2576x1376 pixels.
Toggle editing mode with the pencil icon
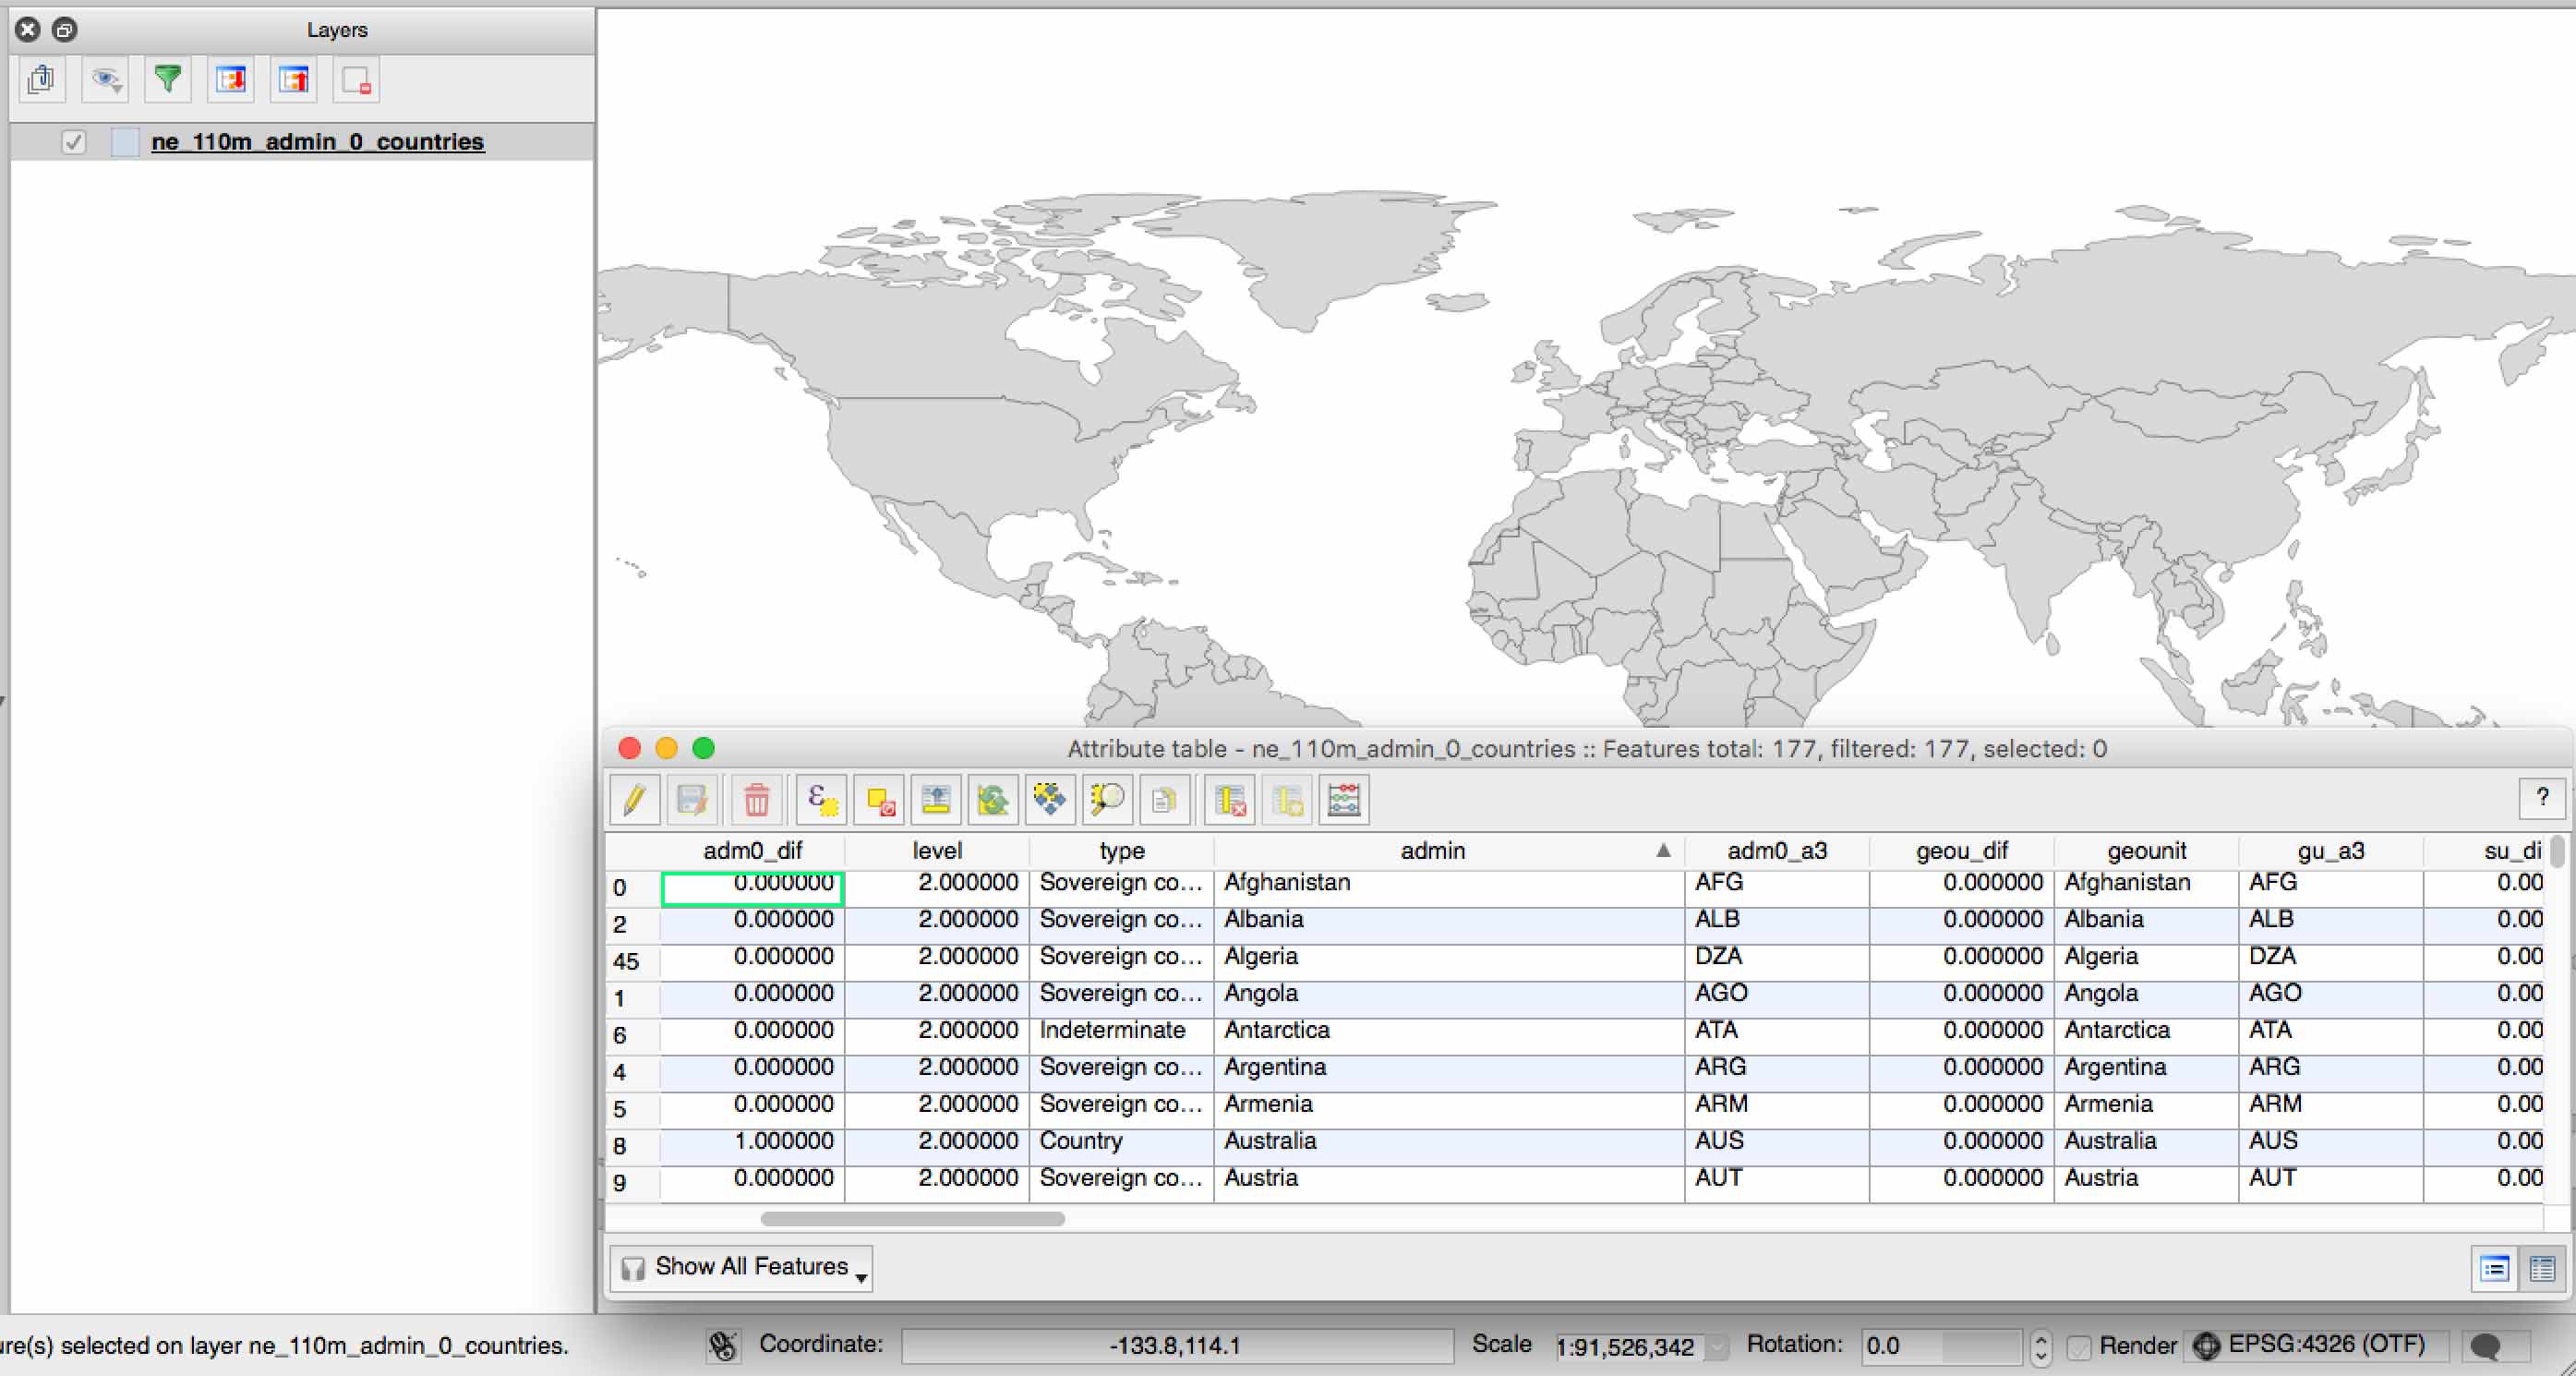(635, 800)
